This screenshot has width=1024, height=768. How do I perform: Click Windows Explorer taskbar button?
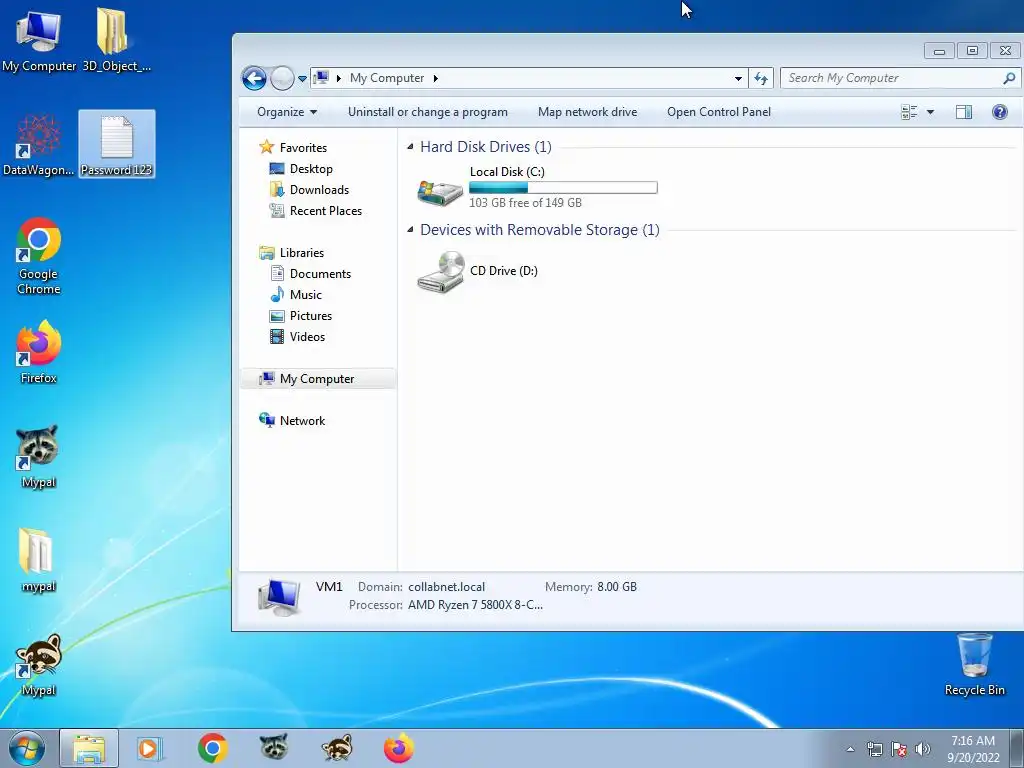(89, 748)
